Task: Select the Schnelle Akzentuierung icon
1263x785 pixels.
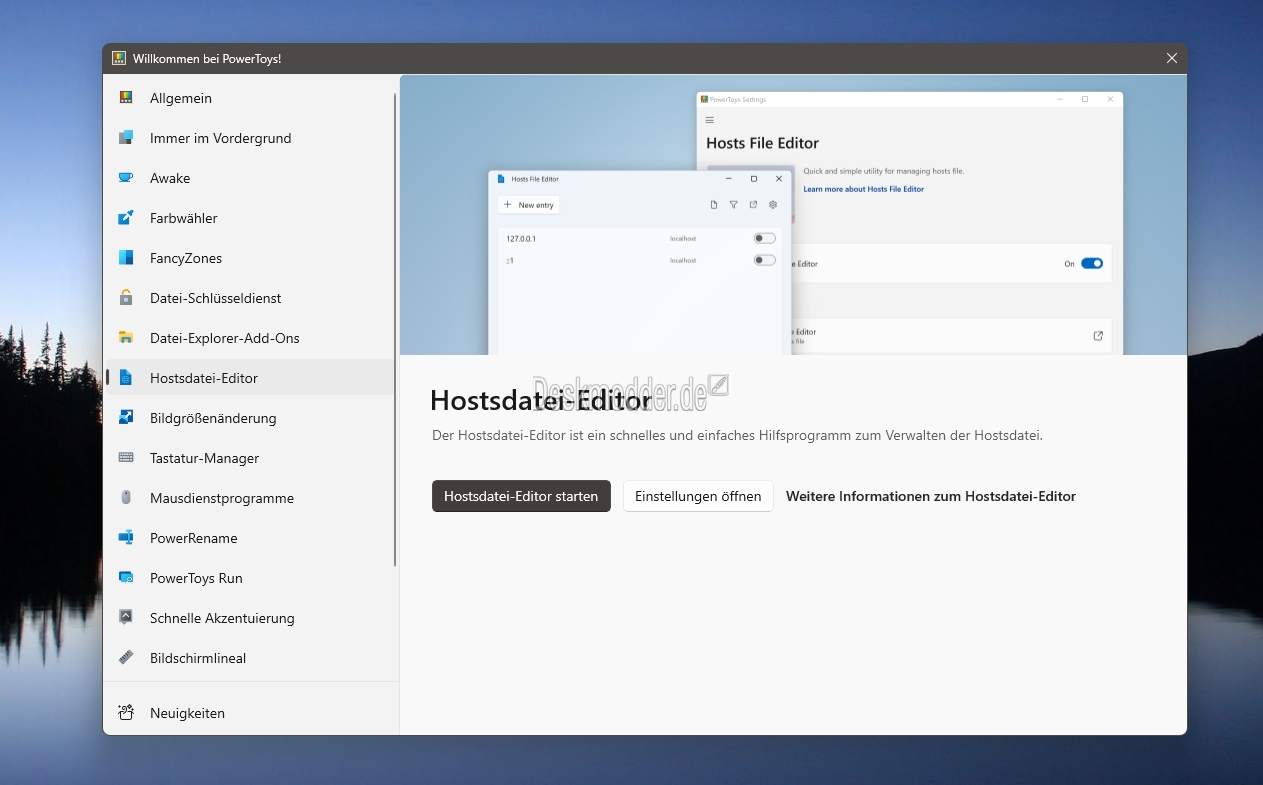Action: pyautogui.click(x=126, y=618)
